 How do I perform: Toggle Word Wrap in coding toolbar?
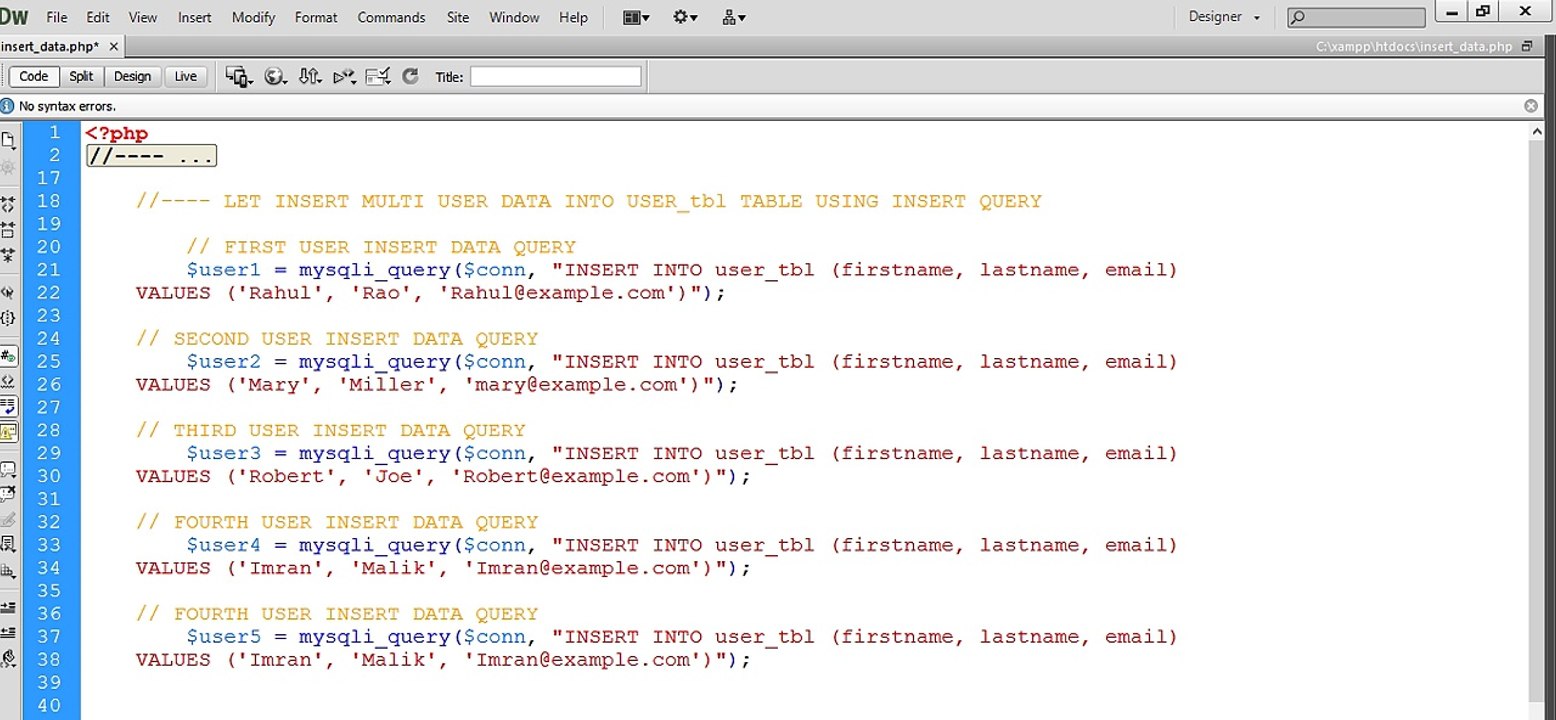point(8,406)
